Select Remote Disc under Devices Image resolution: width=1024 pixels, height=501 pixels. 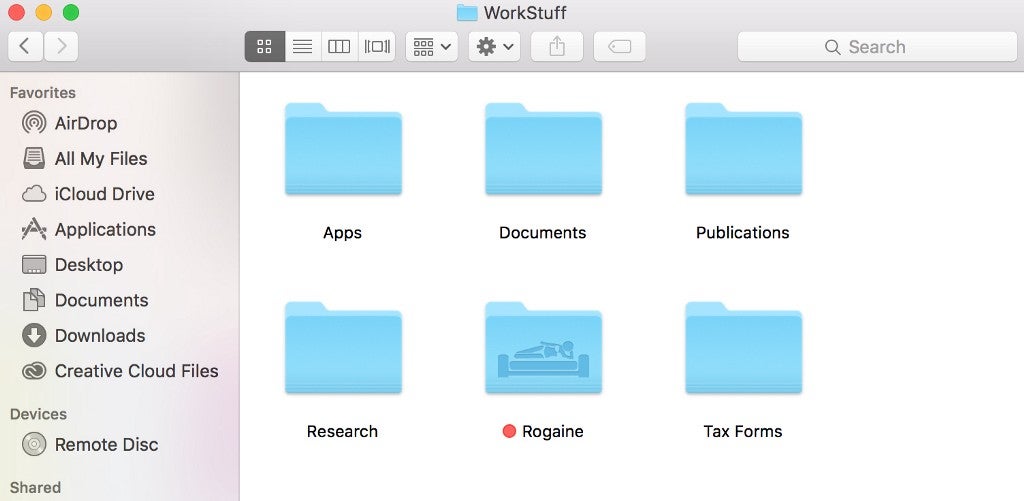pos(120,444)
